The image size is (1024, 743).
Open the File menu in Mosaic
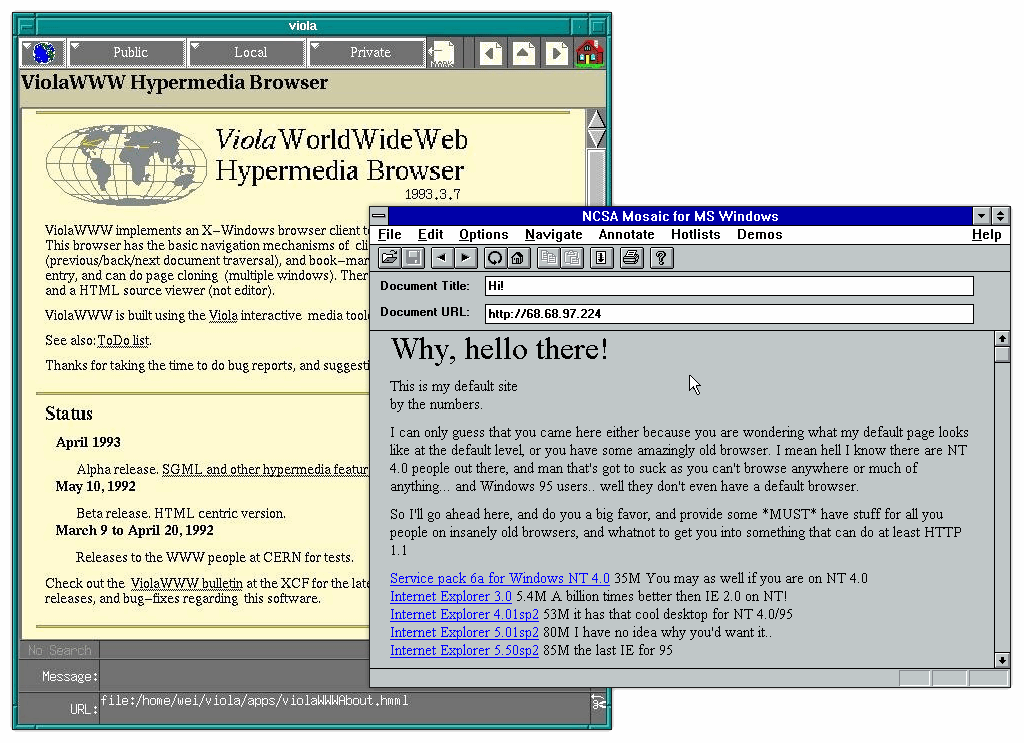pyautogui.click(x=390, y=234)
